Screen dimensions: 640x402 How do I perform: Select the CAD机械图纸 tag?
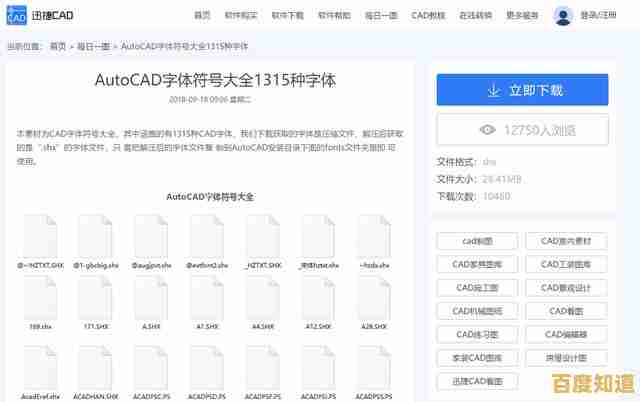pyautogui.click(x=478, y=311)
